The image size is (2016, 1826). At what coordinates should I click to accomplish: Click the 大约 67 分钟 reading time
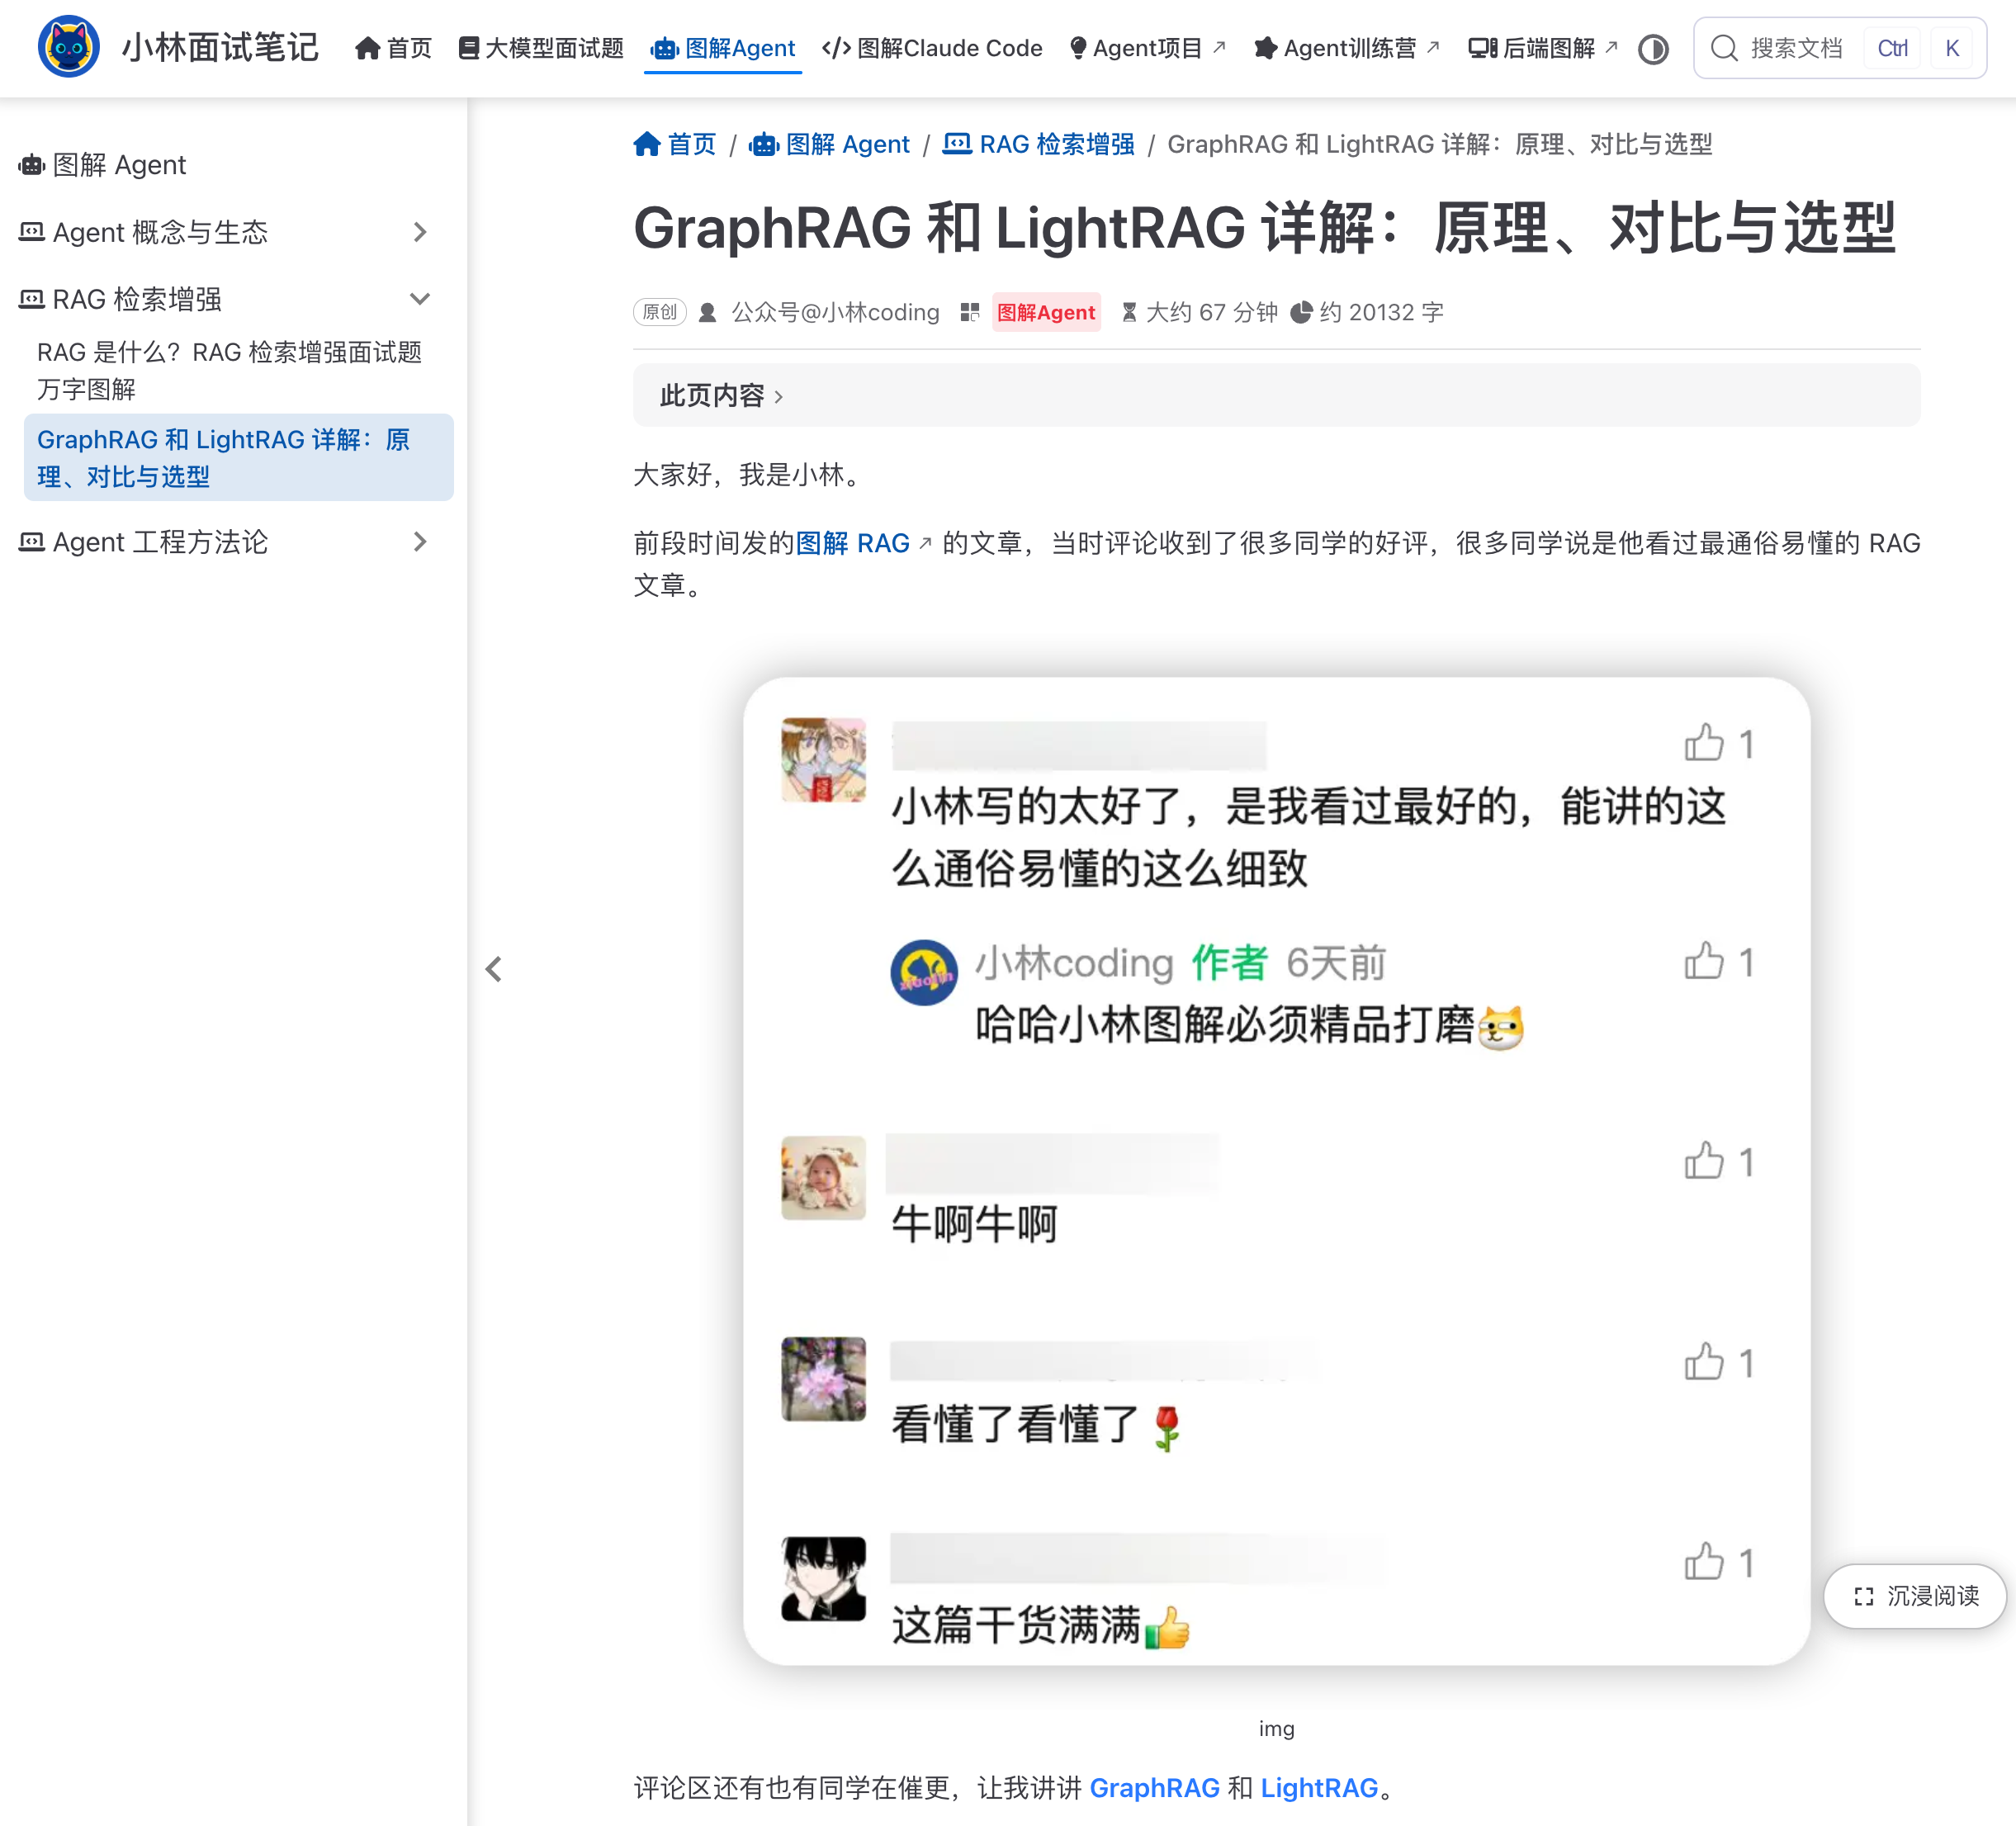click(1212, 312)
